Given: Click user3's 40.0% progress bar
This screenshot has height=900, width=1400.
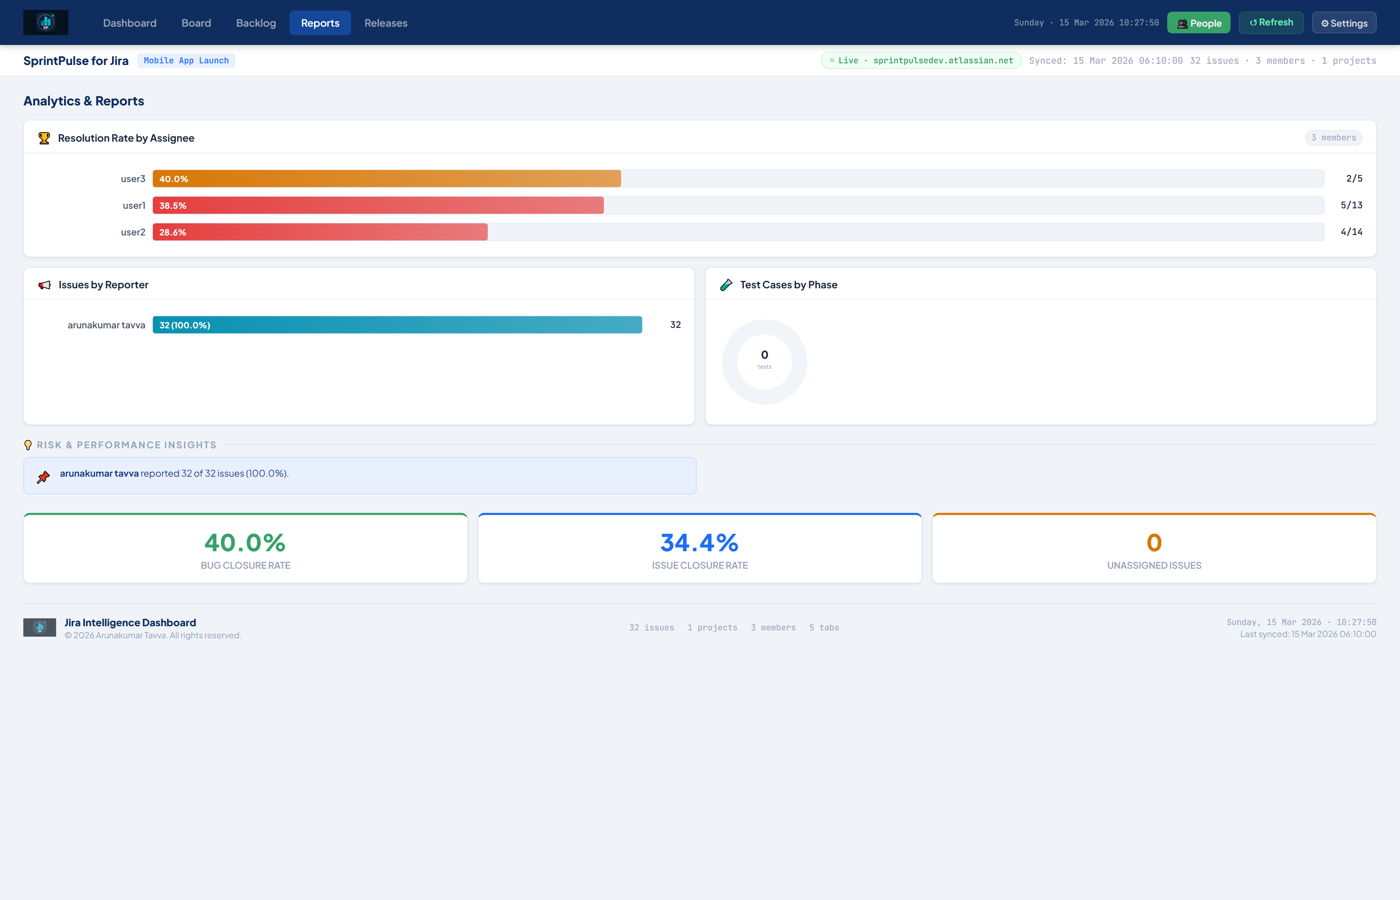Looking at the screenshot, I should 388,178.
